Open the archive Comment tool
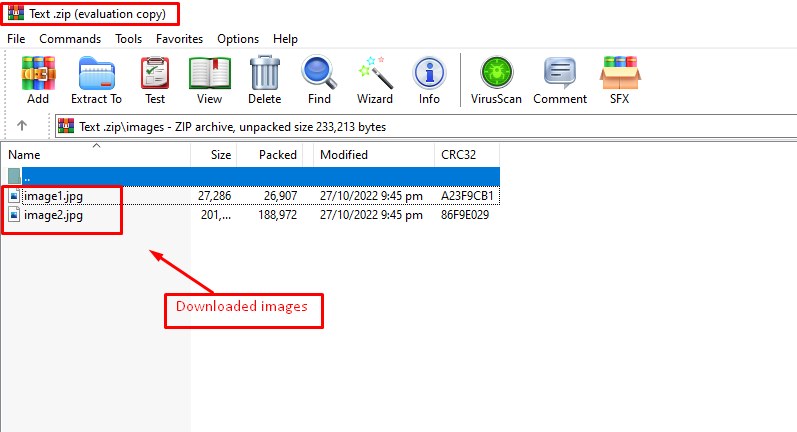The height and width of the screenshot is (432, 797). tap(560, 74)
